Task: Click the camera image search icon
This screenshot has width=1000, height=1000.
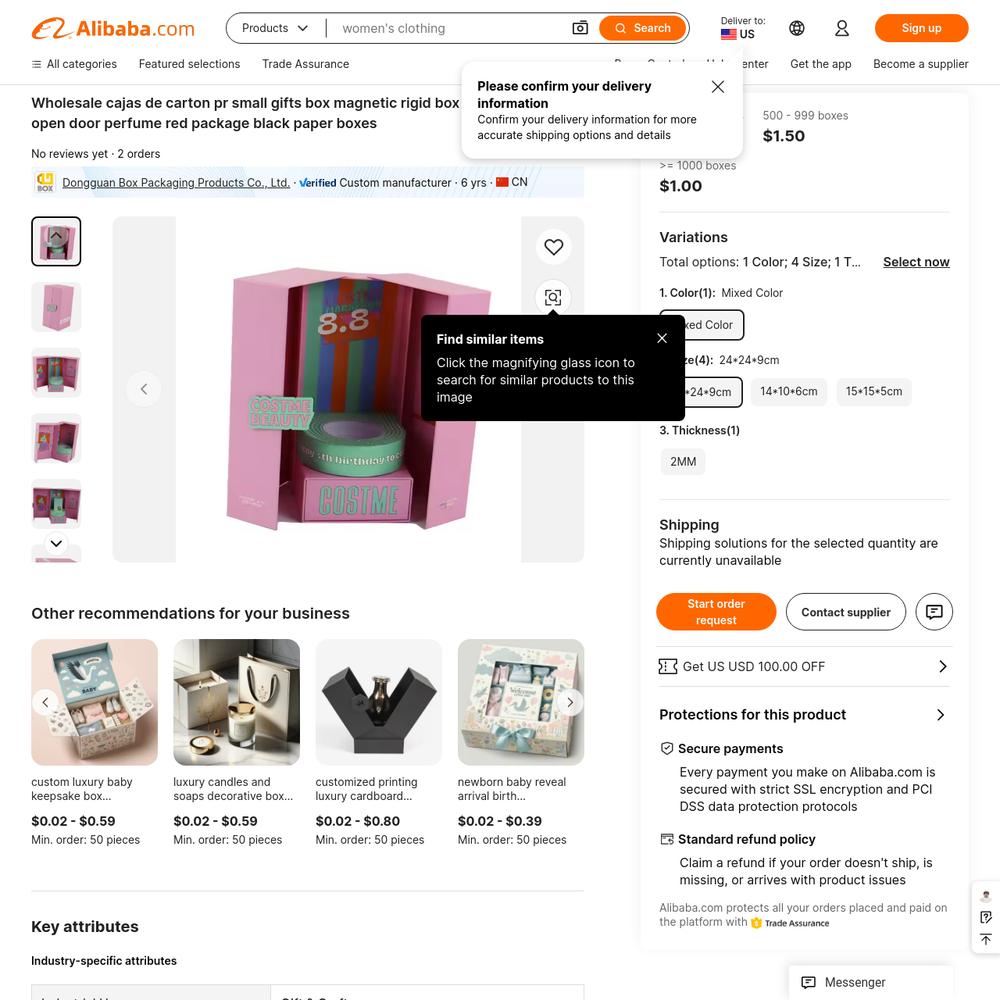Action: pyautogui.click(x=580, y=28)
